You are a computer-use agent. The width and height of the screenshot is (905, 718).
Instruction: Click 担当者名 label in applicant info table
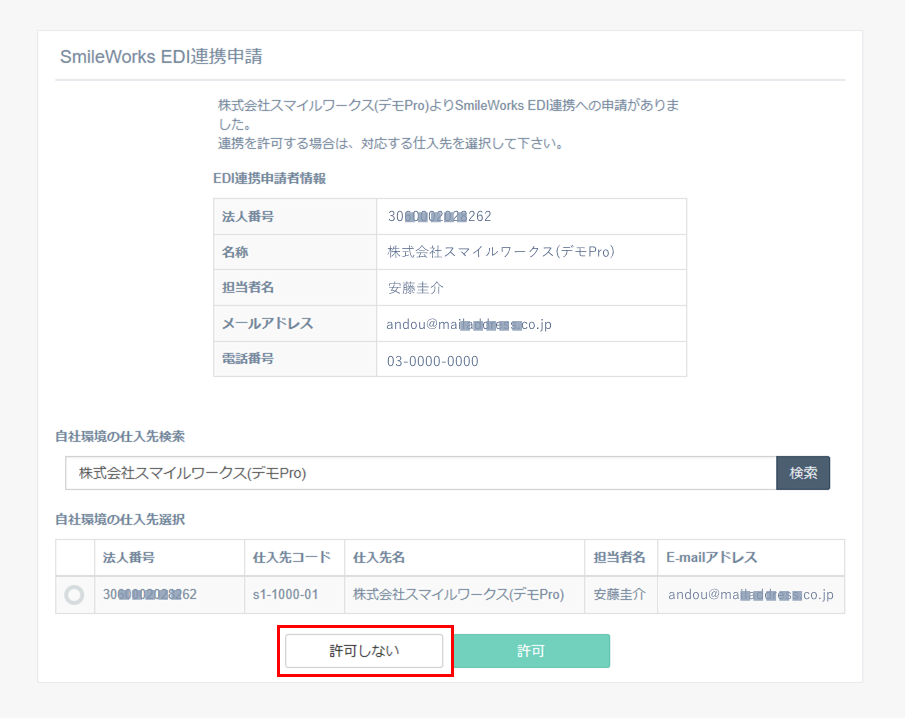(x=248, y=287)
